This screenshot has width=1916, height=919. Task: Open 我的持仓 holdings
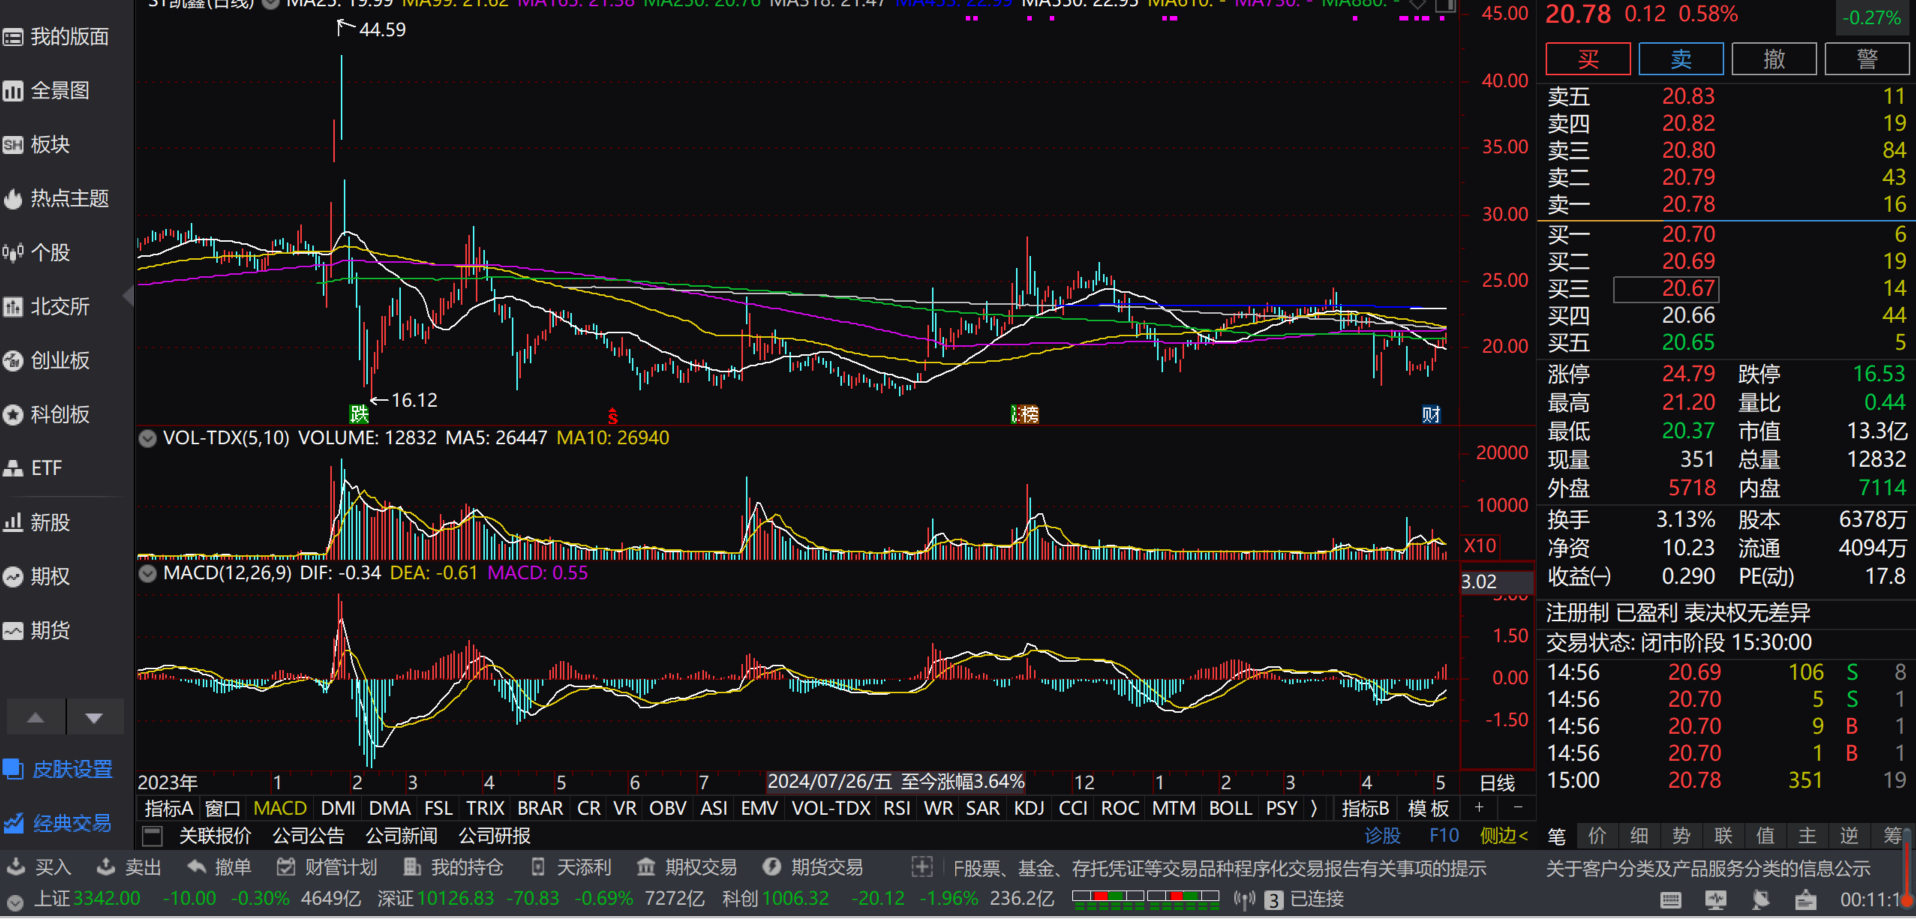click(453, 867)
